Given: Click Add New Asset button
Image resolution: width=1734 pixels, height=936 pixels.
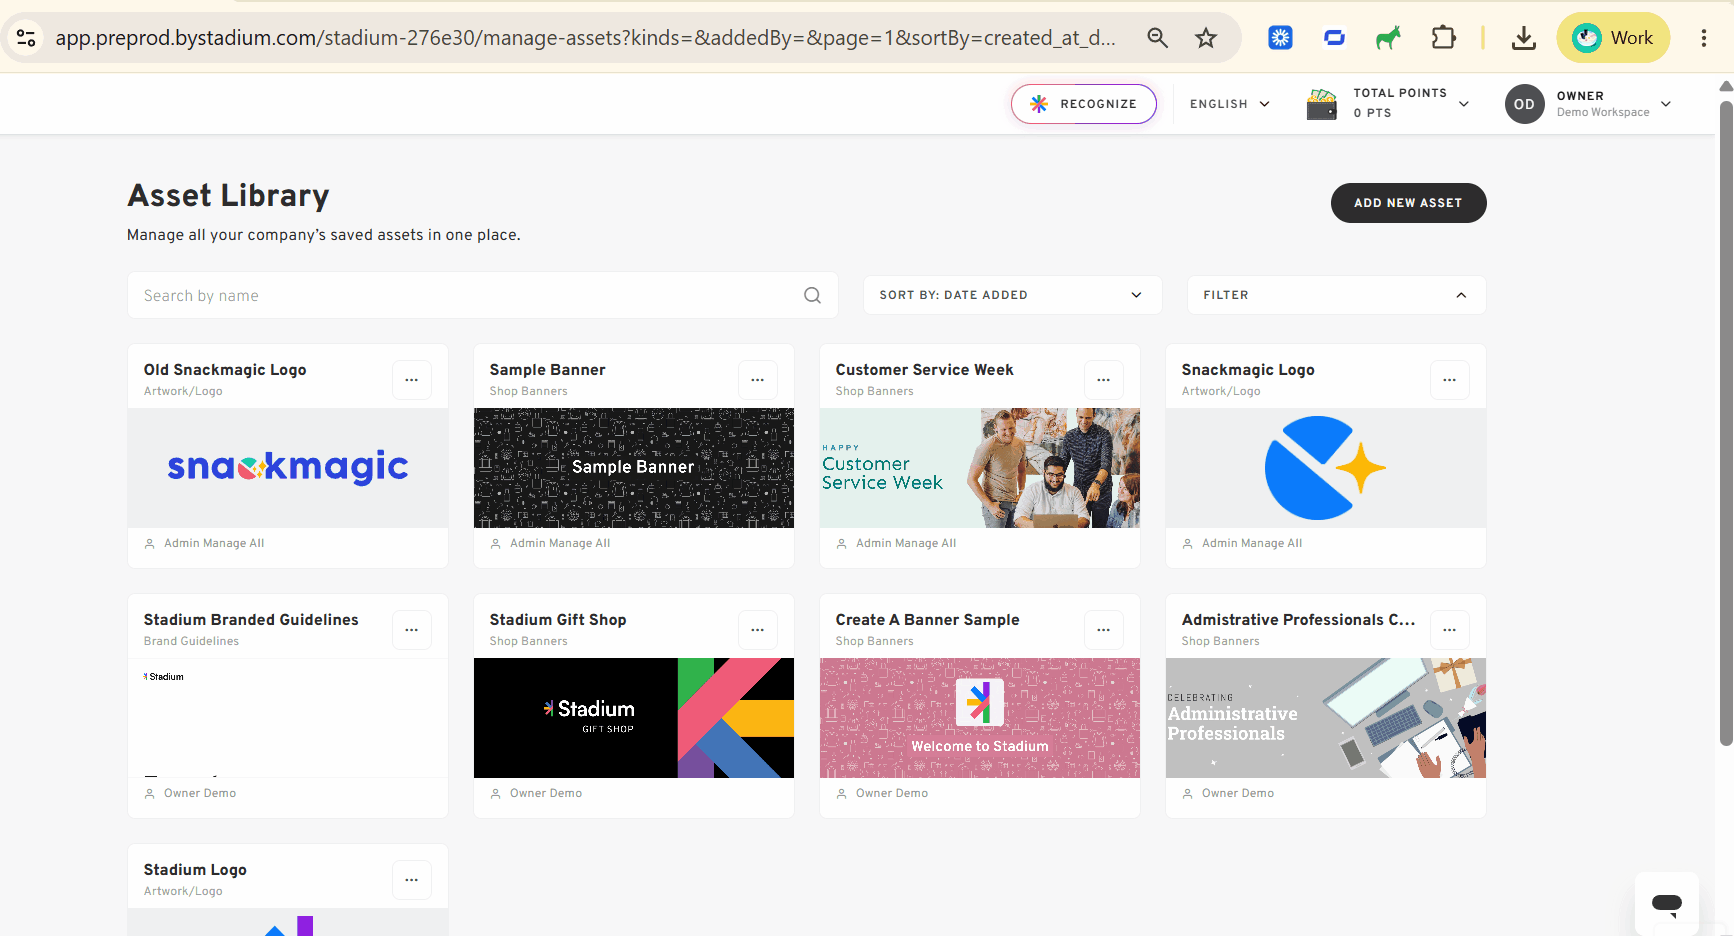Looking at the screenshot, I should (1408, 203).
